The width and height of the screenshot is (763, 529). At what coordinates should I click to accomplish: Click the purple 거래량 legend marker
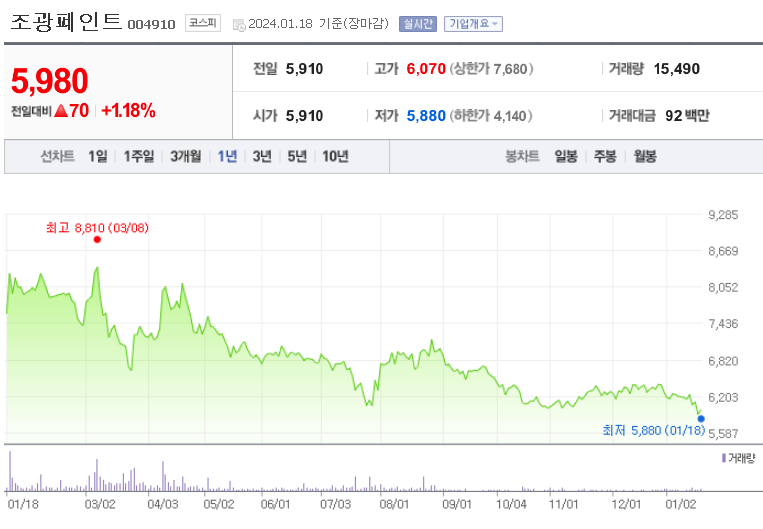coord(724,458)
